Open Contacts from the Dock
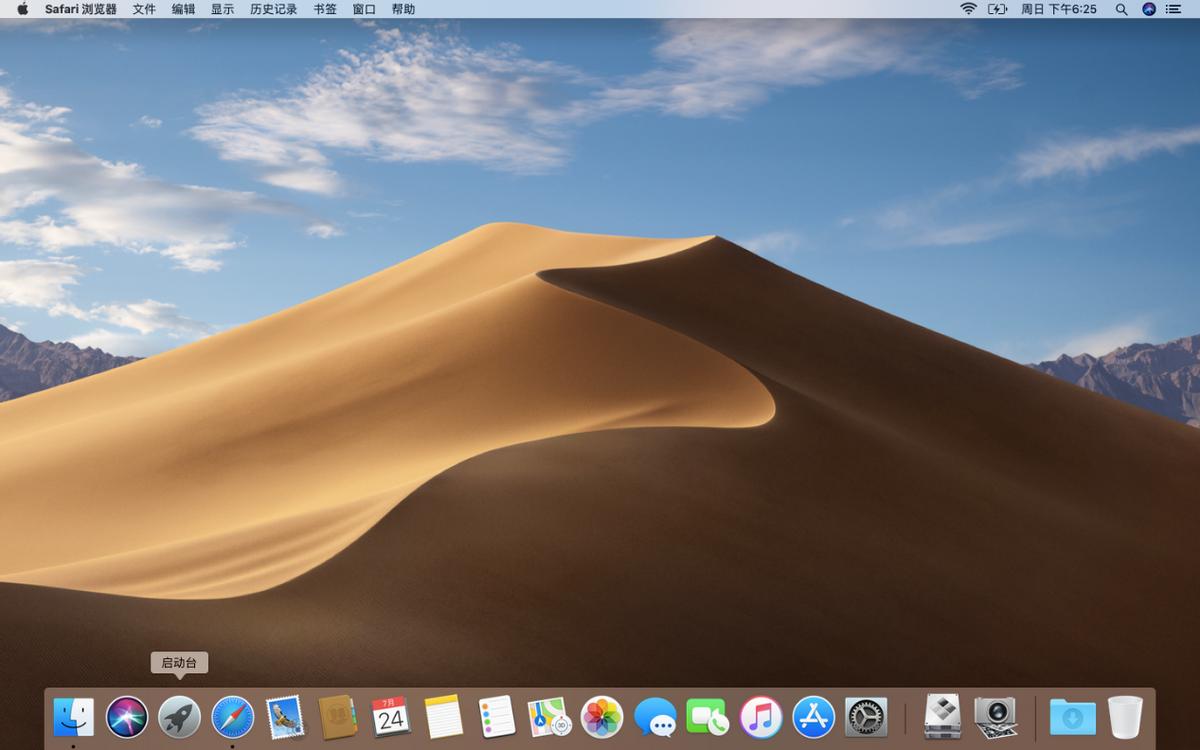This screenshot has width=1200, height=750. [338, 717]
